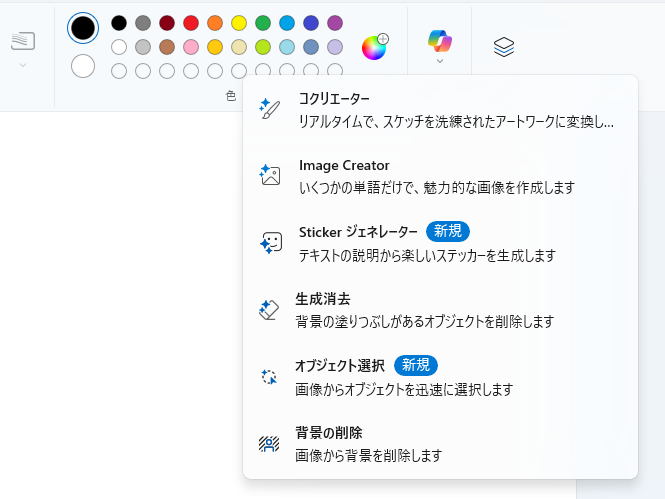Select the 背景の削除 menu item

[440, 444]
